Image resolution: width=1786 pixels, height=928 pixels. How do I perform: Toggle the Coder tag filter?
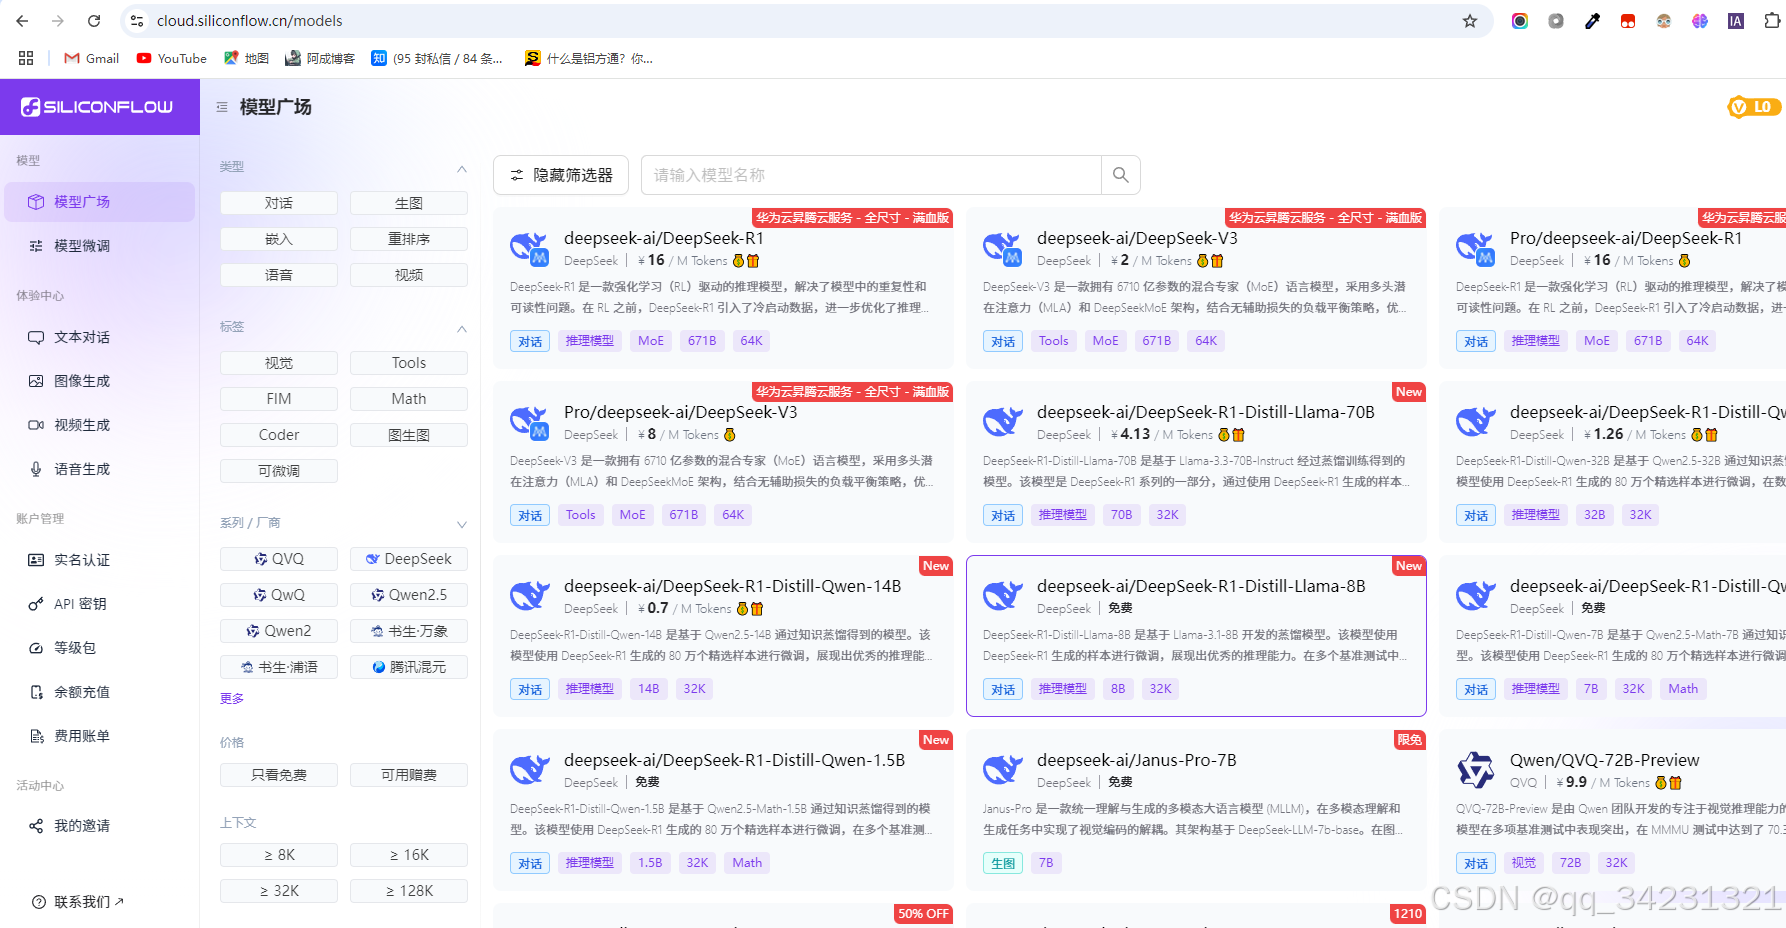279,435
